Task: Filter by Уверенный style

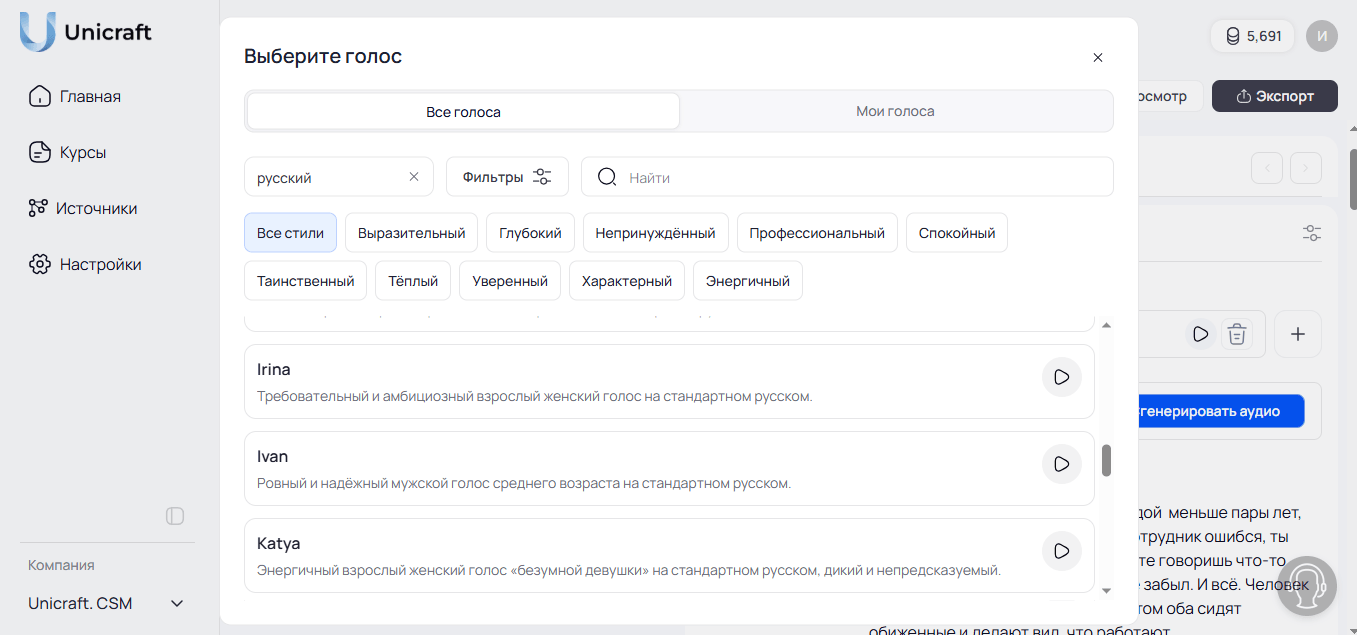Action: [x=510, y=281]
